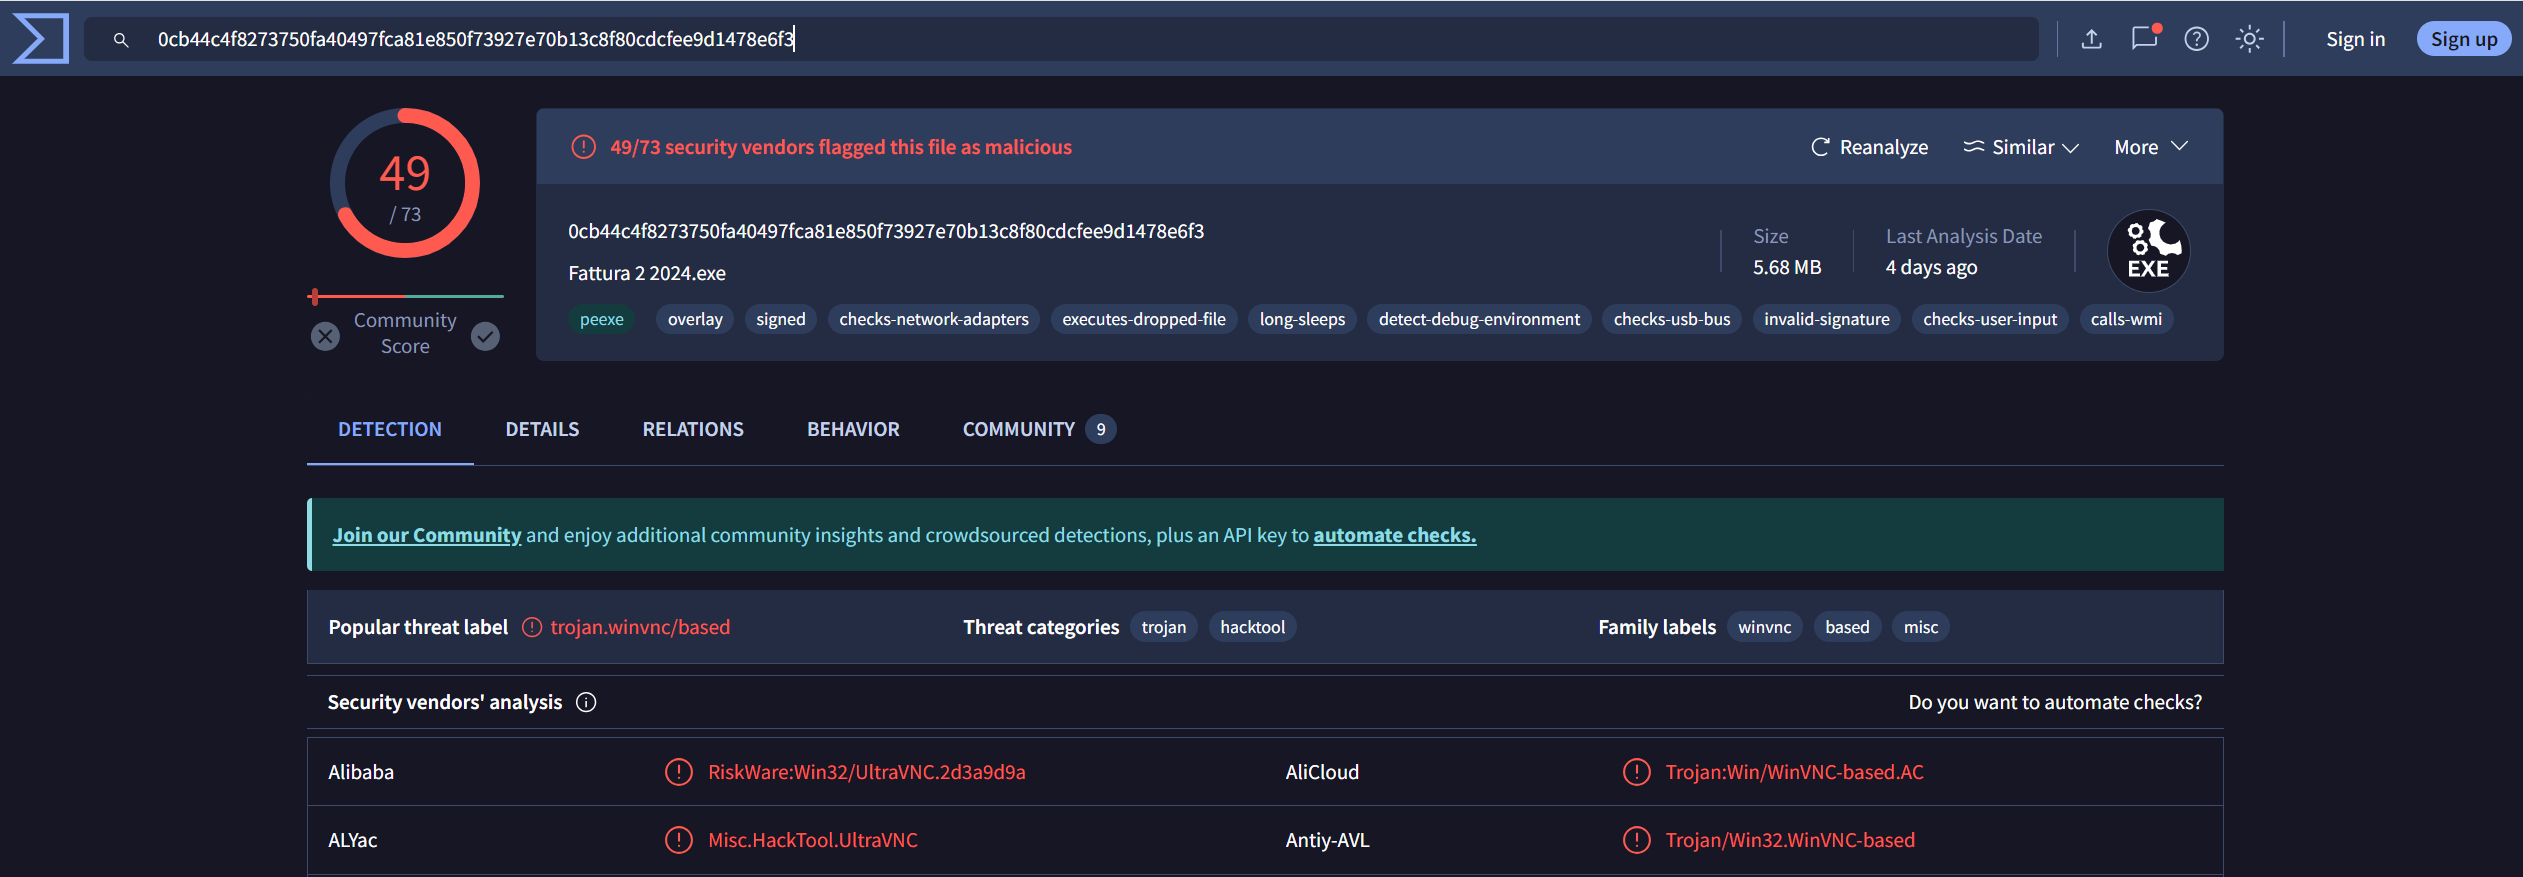Click the warning icon beside 49/73 vendors flagged
Screen dimensions: 2523x877
click(x=583, y=147)
